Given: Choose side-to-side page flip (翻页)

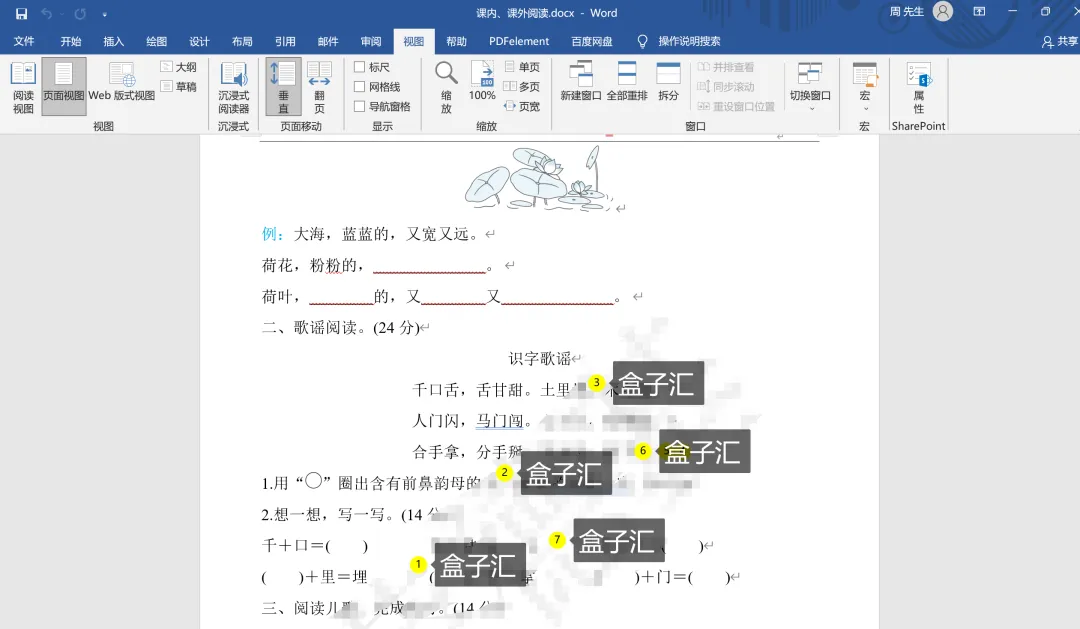Looking at the screenshot, I should coord(319,86).
